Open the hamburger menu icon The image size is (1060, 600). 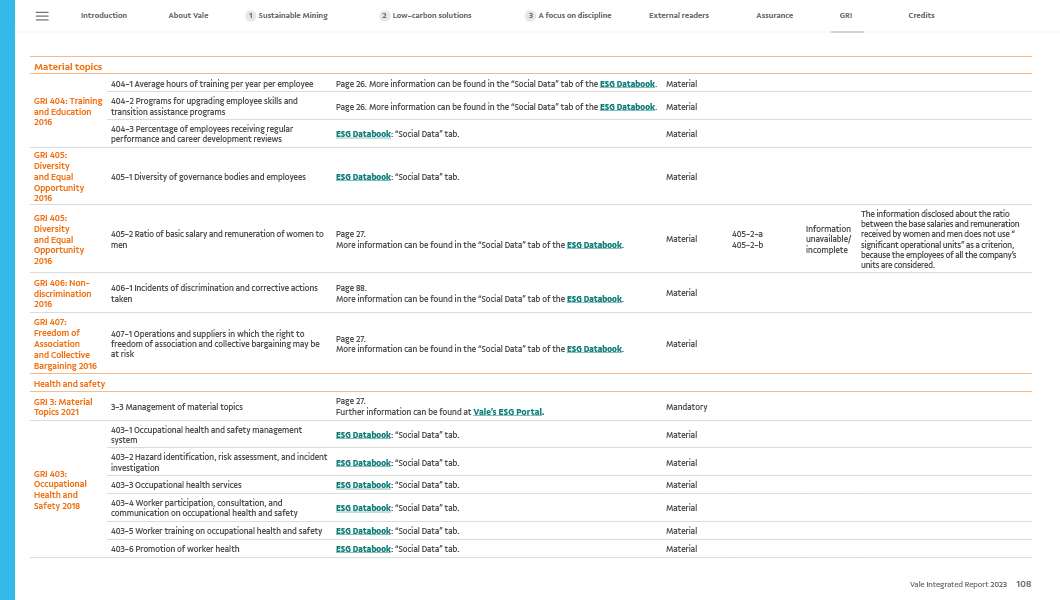(x=42, y=16)
